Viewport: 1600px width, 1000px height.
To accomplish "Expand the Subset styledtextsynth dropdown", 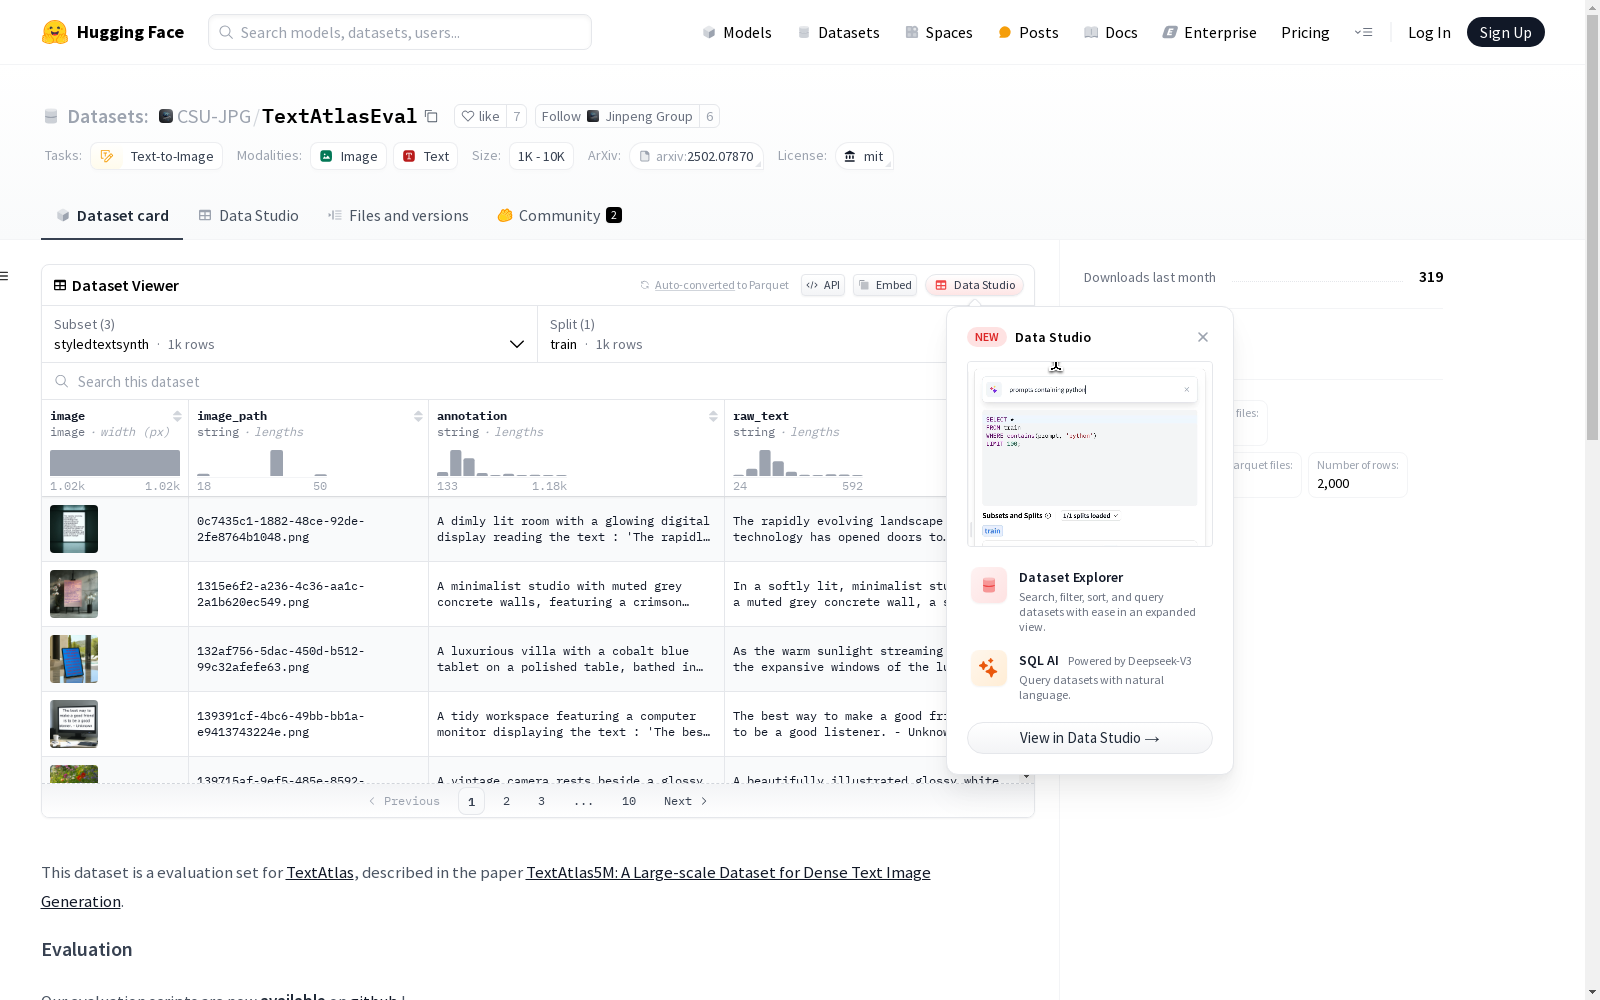I will pos(290,335).
